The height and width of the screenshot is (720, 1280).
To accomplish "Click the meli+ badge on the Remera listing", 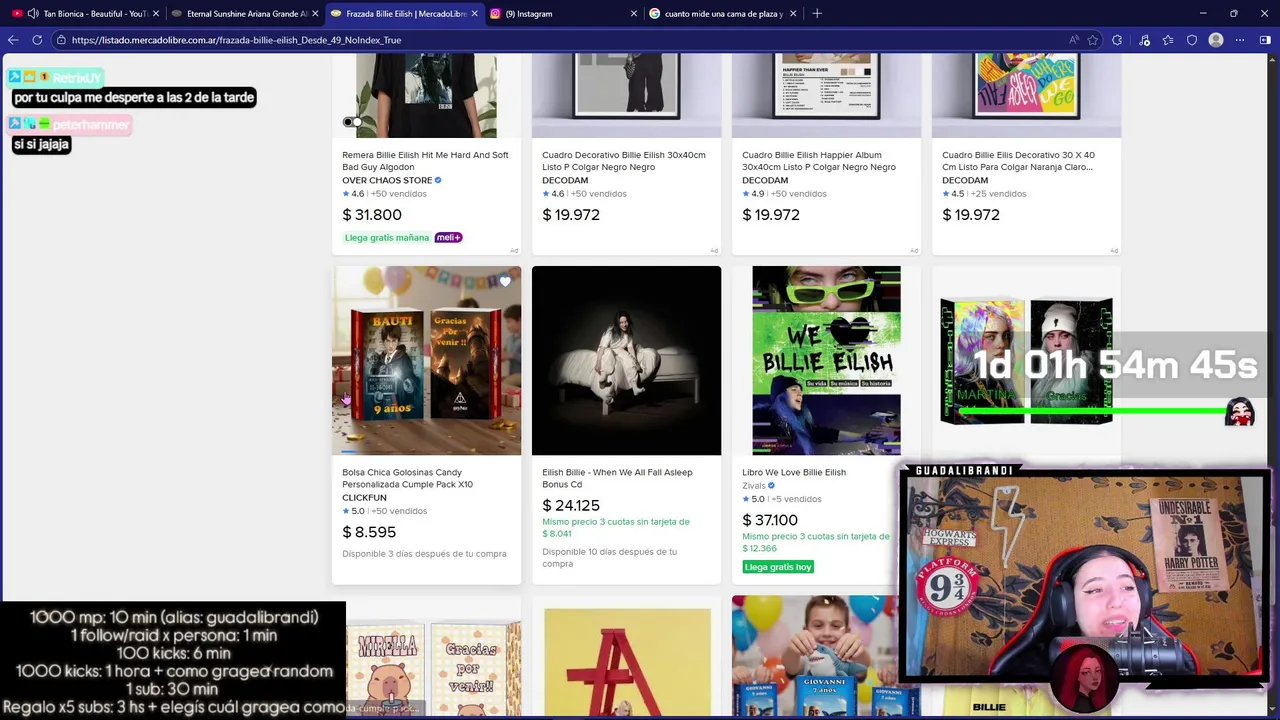I will pyautogui.click(x=448, y=238).
